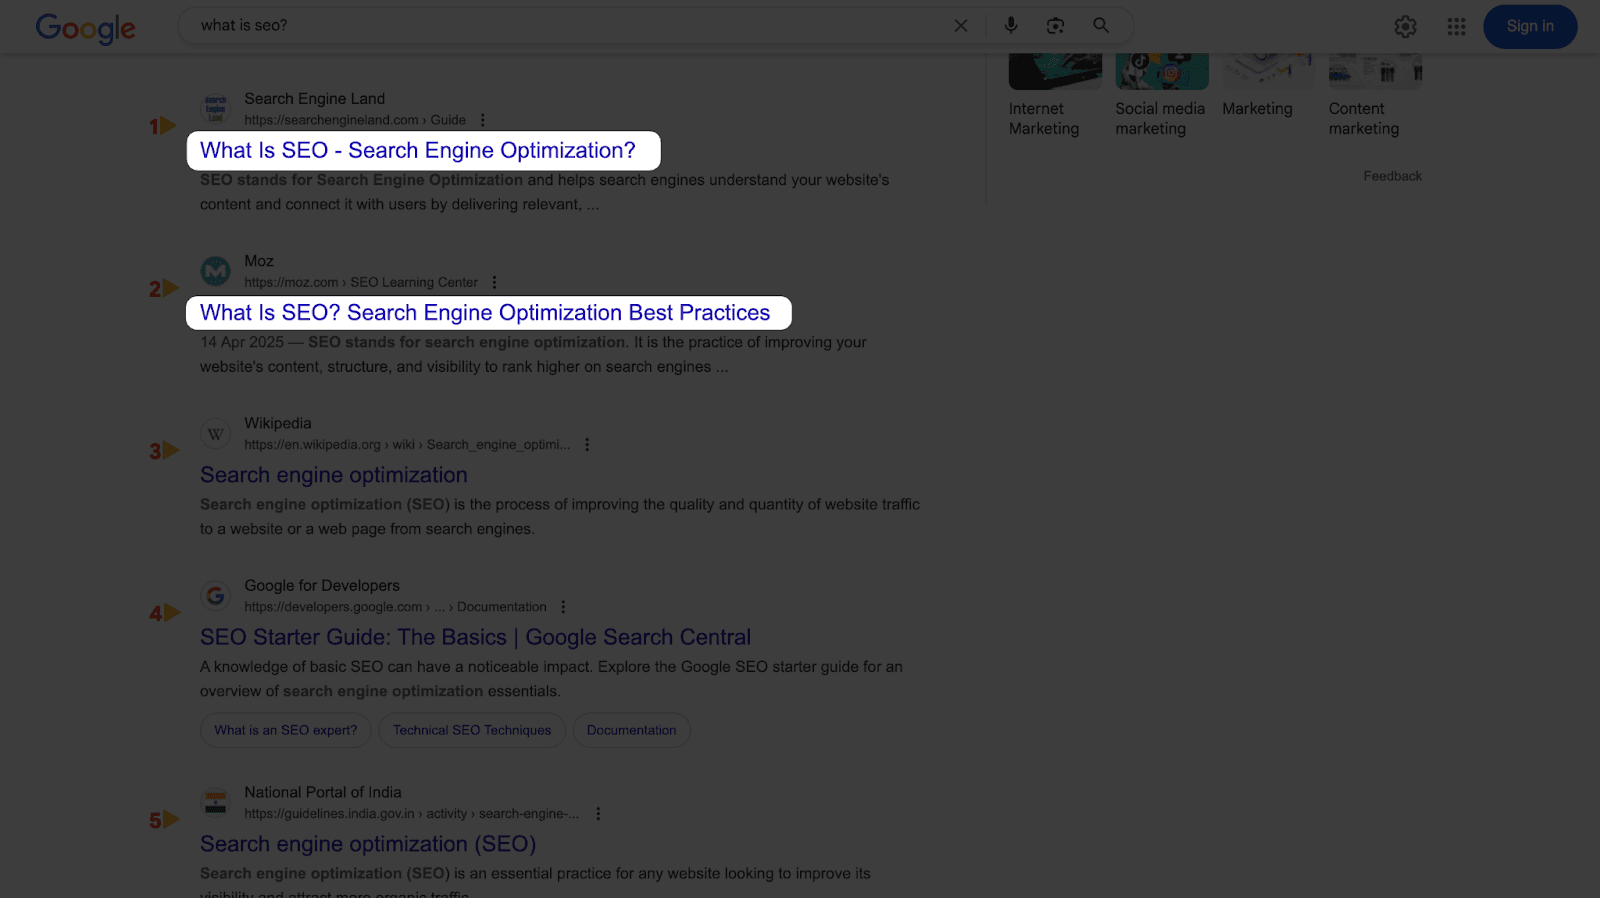Open the National Portal of India favicon

(x=215, y=803)
